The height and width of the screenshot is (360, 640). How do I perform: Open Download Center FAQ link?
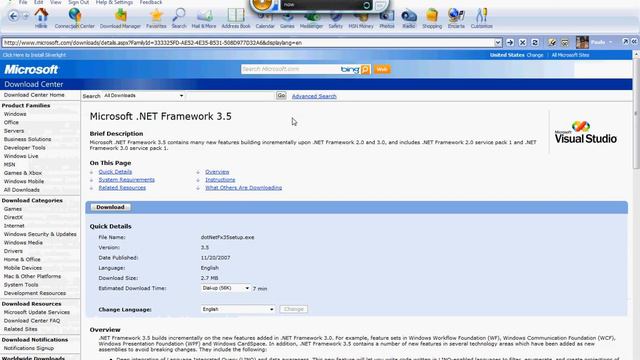tap(32, 321)
